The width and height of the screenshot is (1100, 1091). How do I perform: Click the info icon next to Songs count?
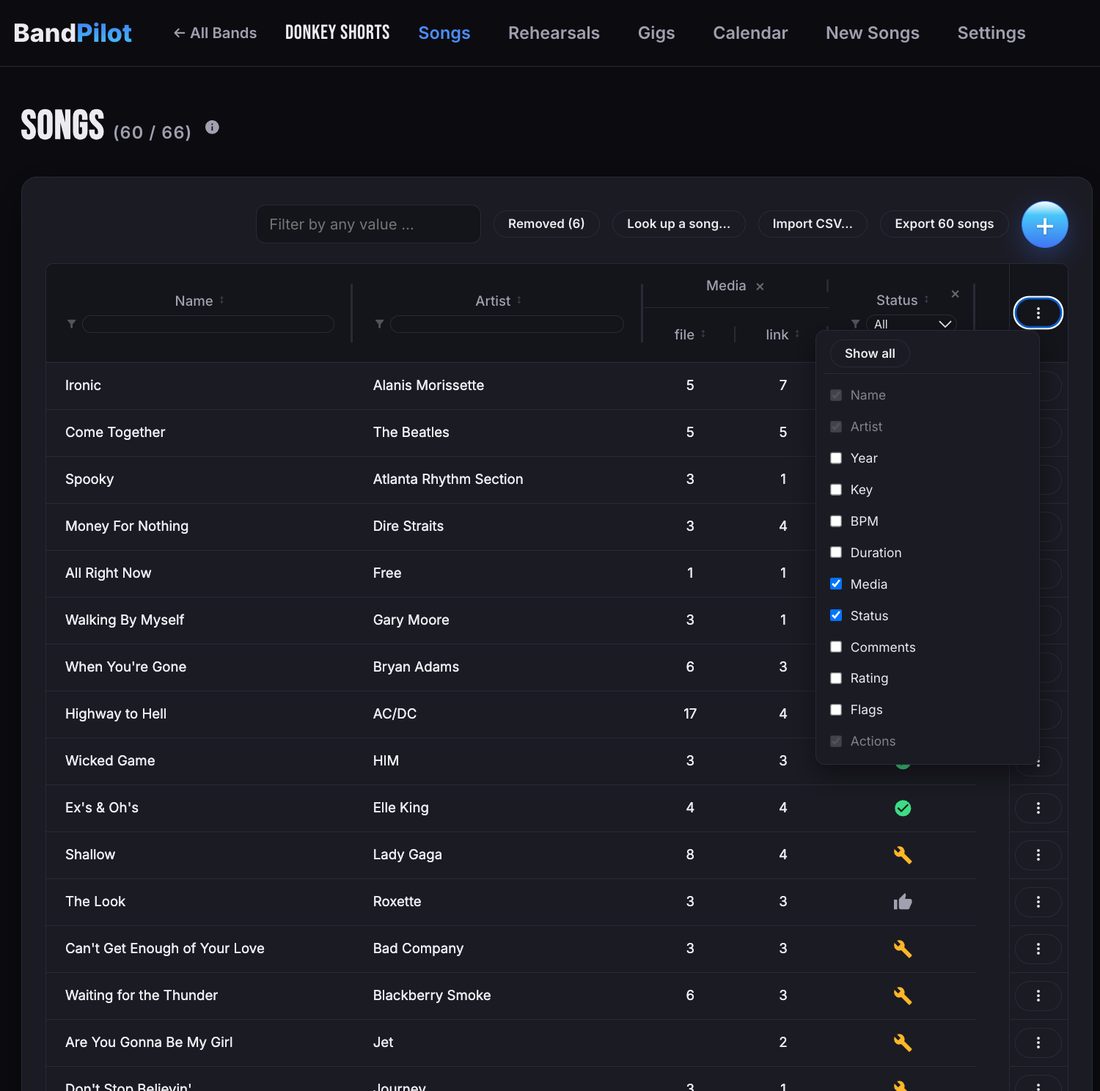tap(212, 127)
